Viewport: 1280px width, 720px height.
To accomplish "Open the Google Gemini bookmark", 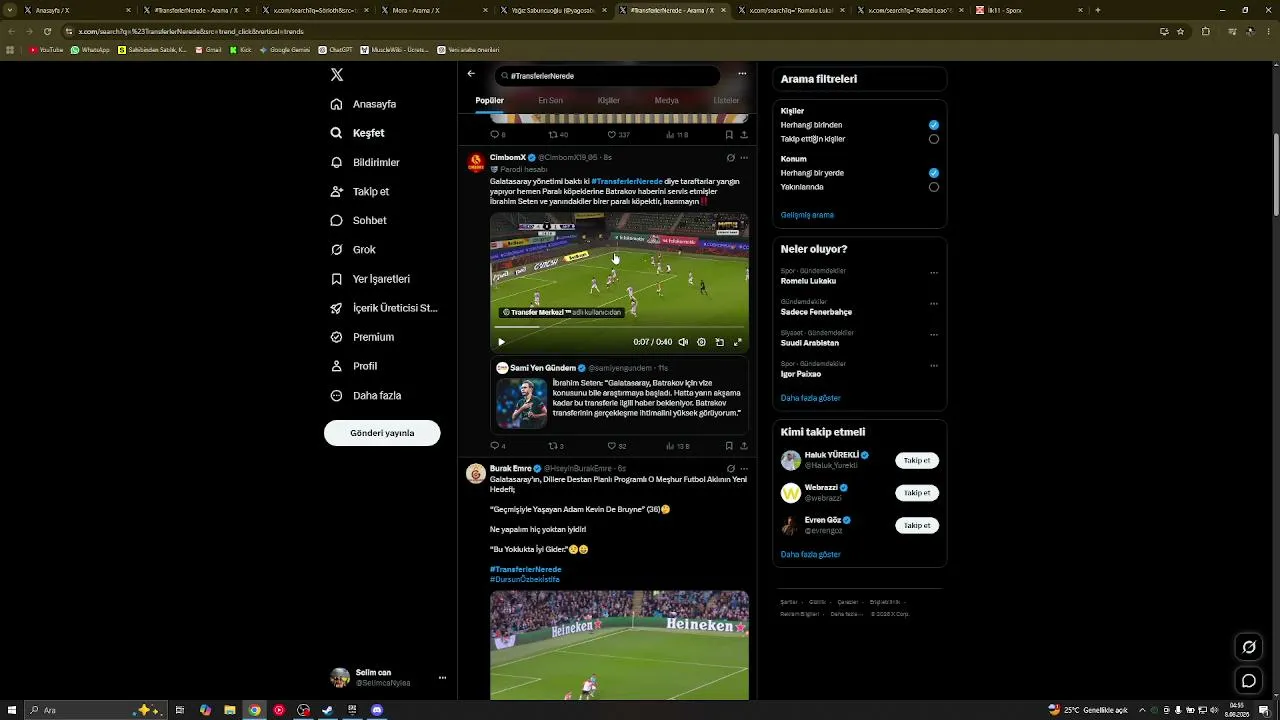I will (284, 50).
